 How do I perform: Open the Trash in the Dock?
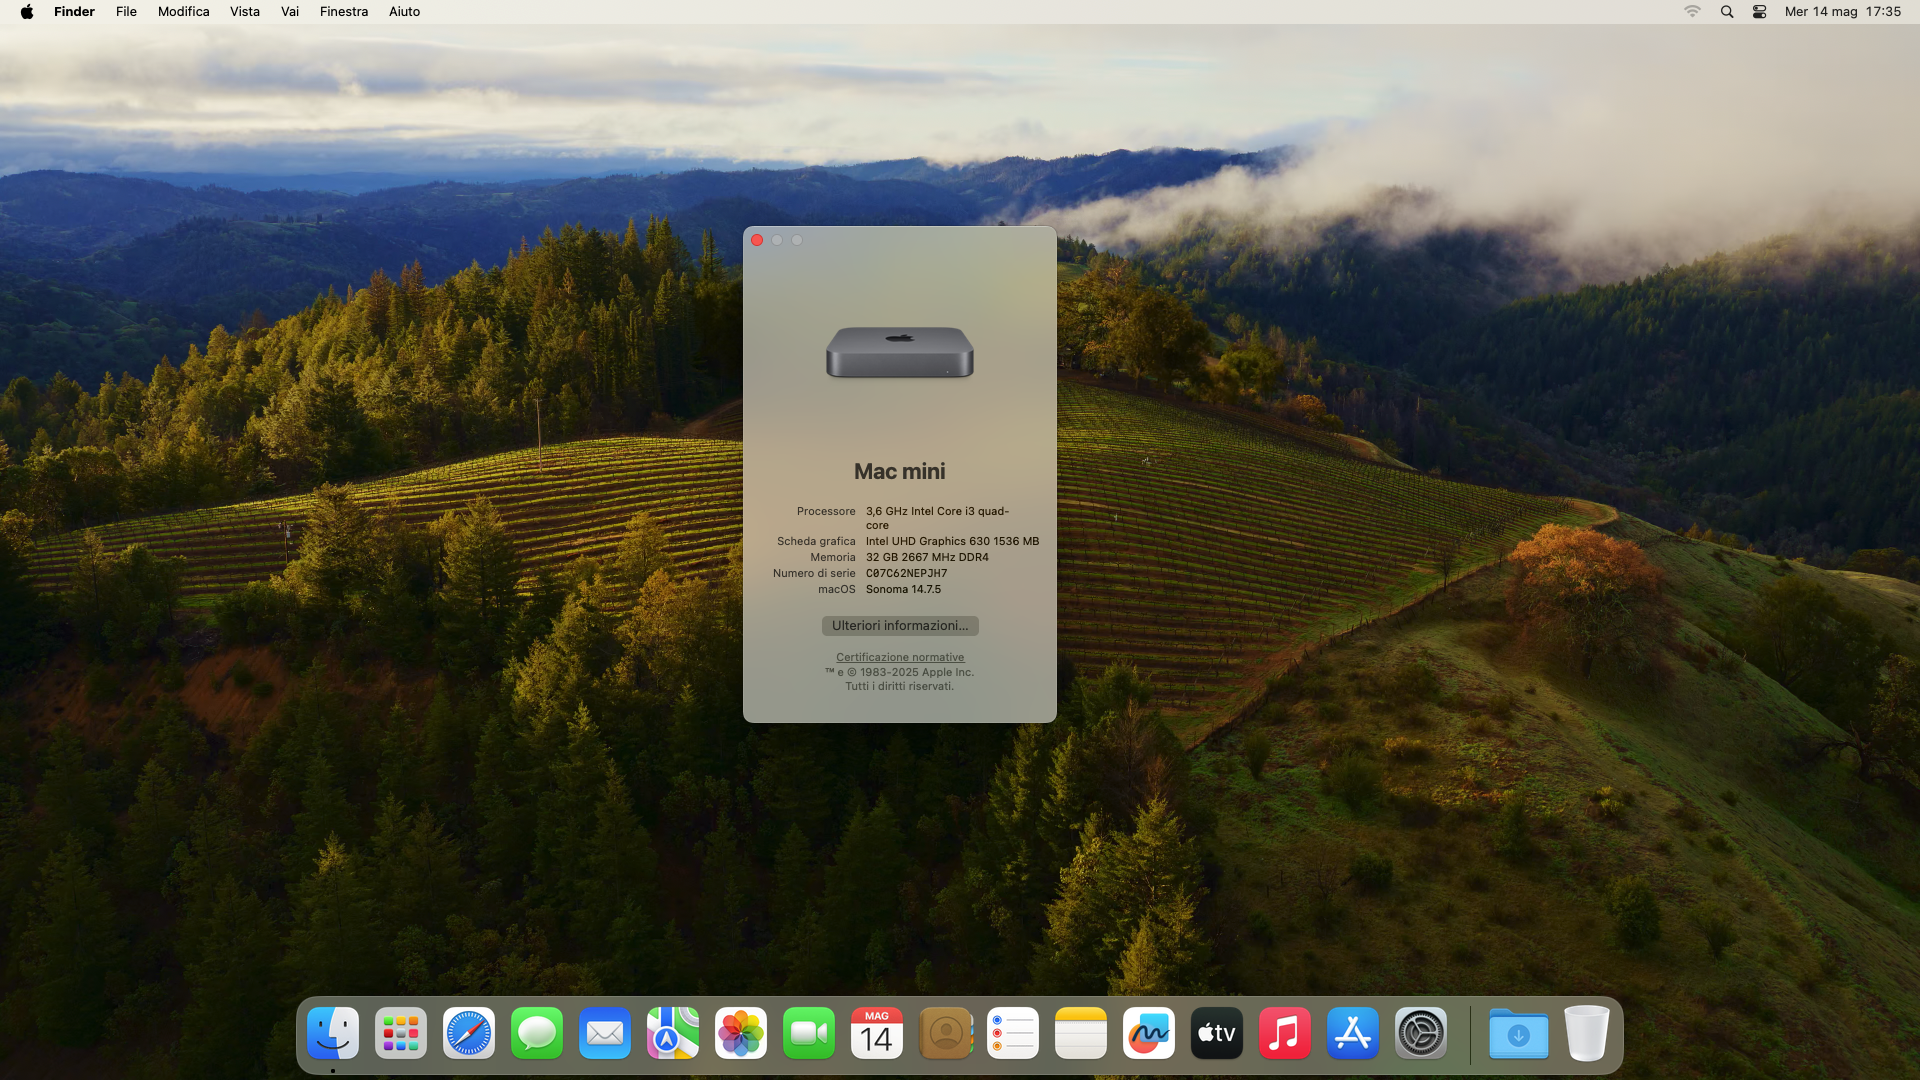pos(1587,1033)
